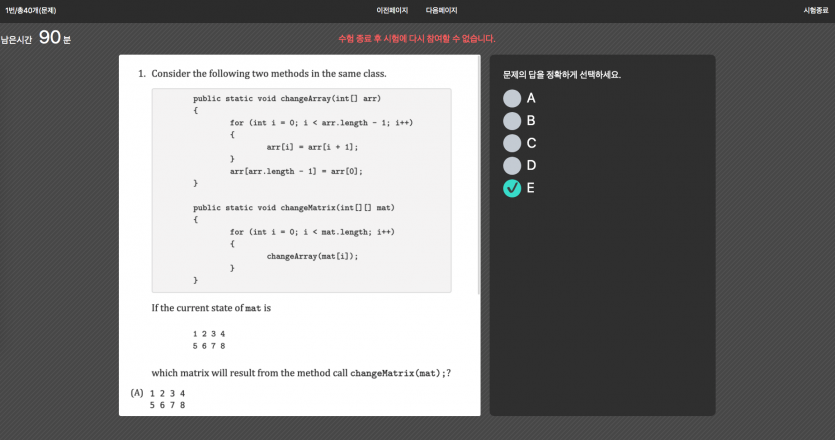
Task: Click the 90 minutes remaining timer
Action: [x=36, y=38]
